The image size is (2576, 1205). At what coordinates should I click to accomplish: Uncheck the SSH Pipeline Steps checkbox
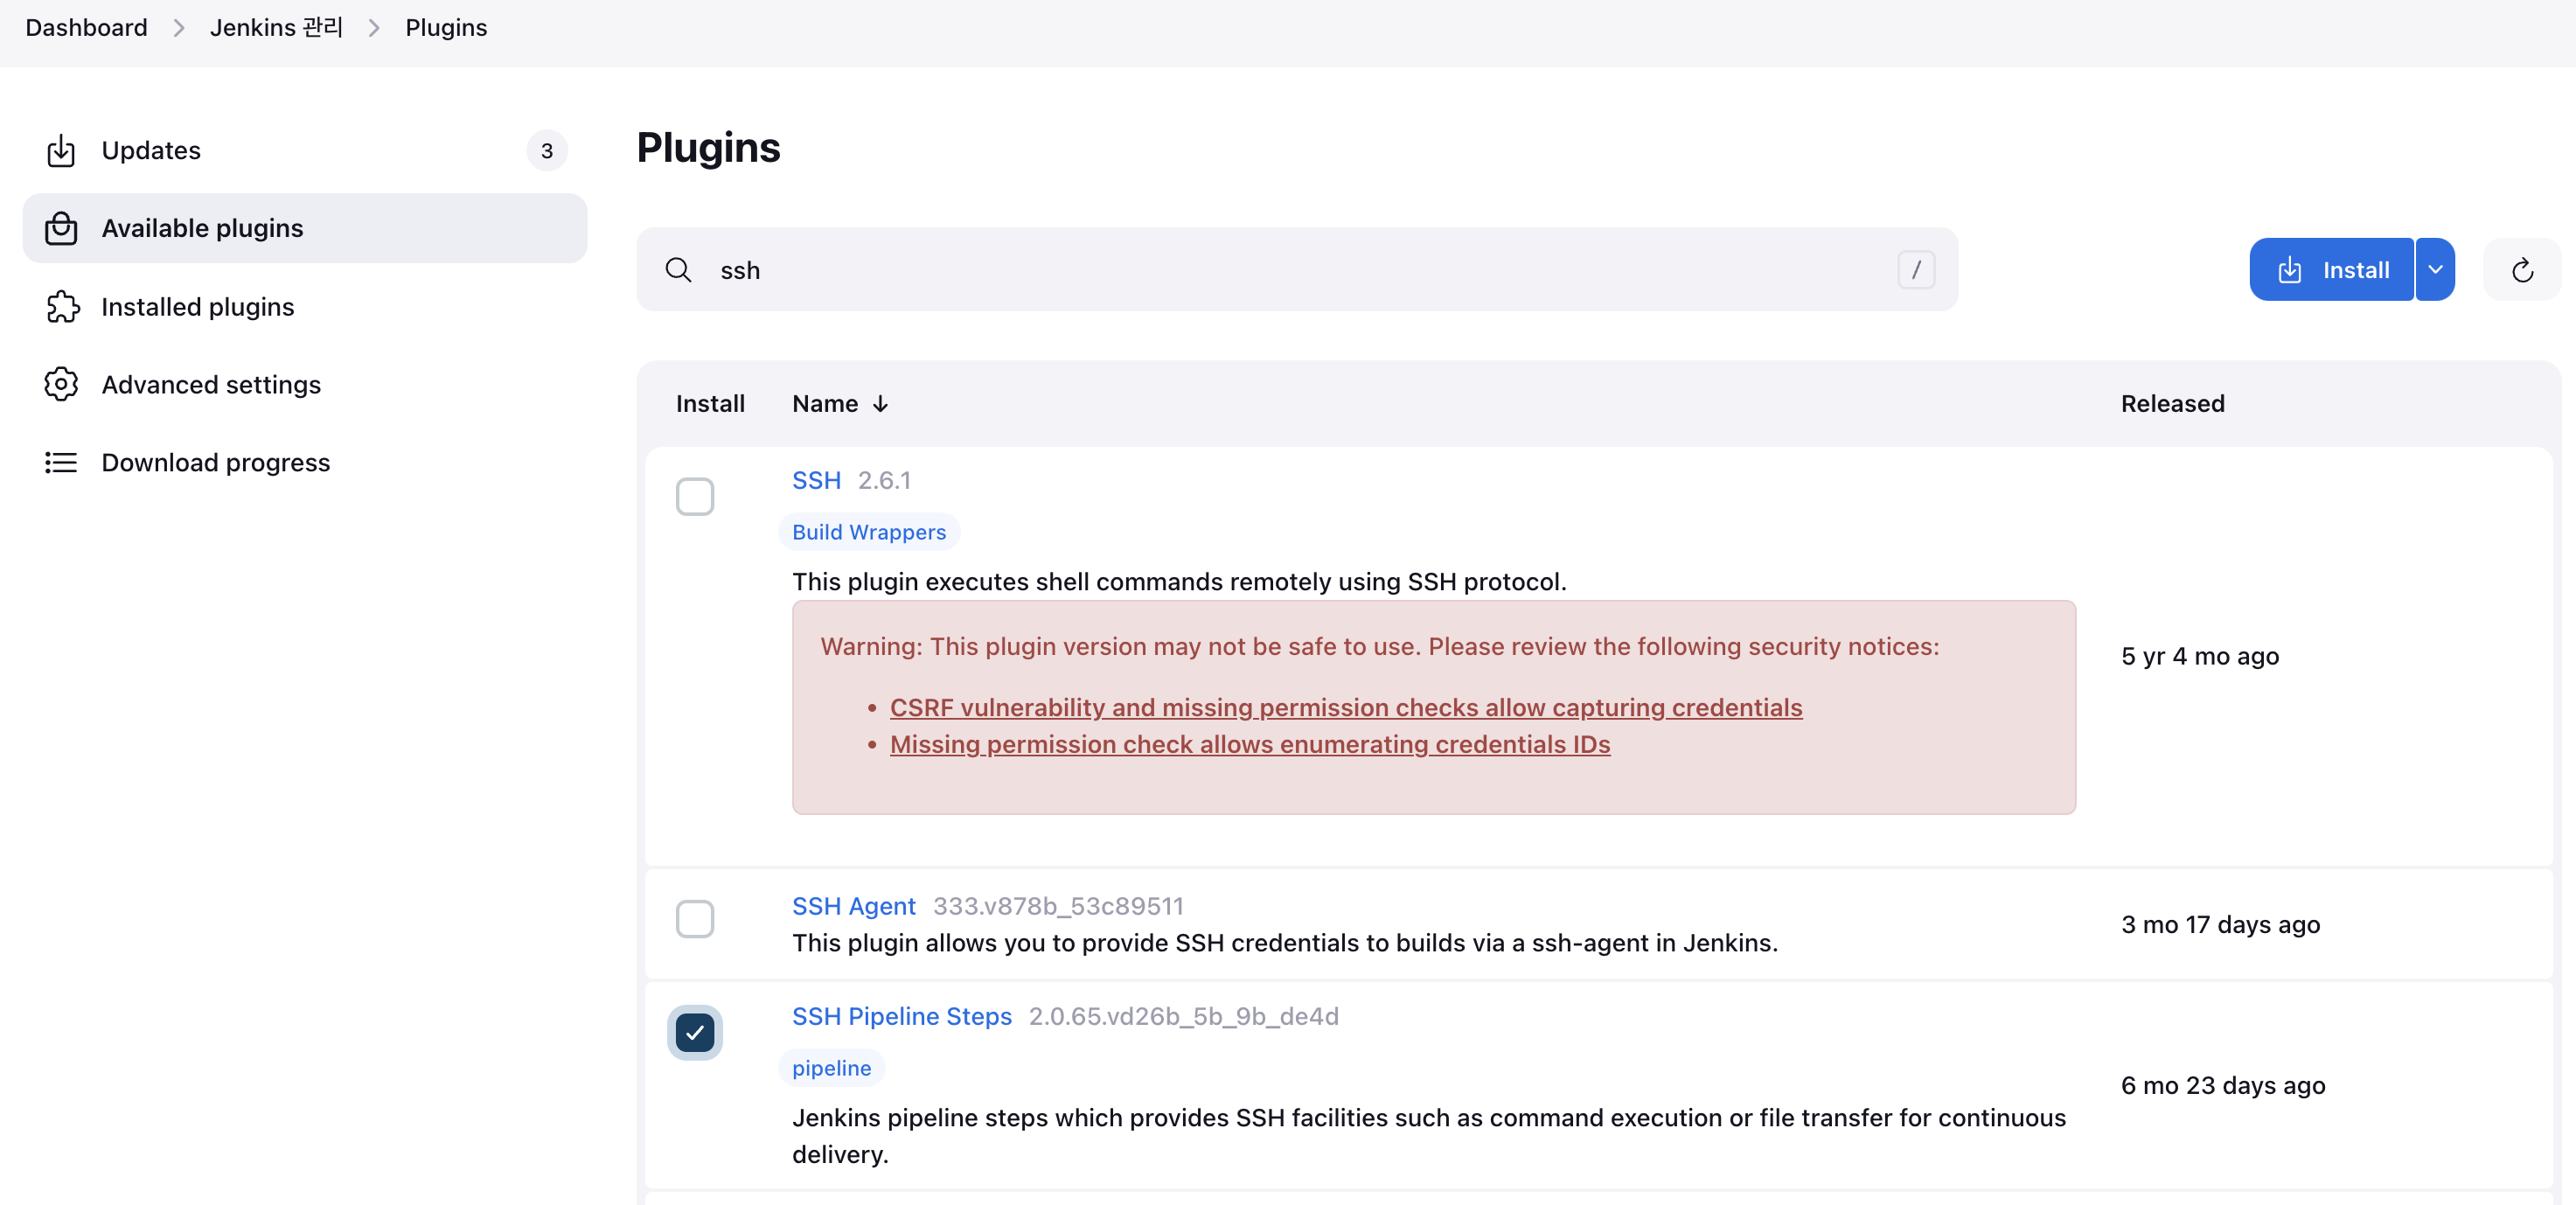694,1032
